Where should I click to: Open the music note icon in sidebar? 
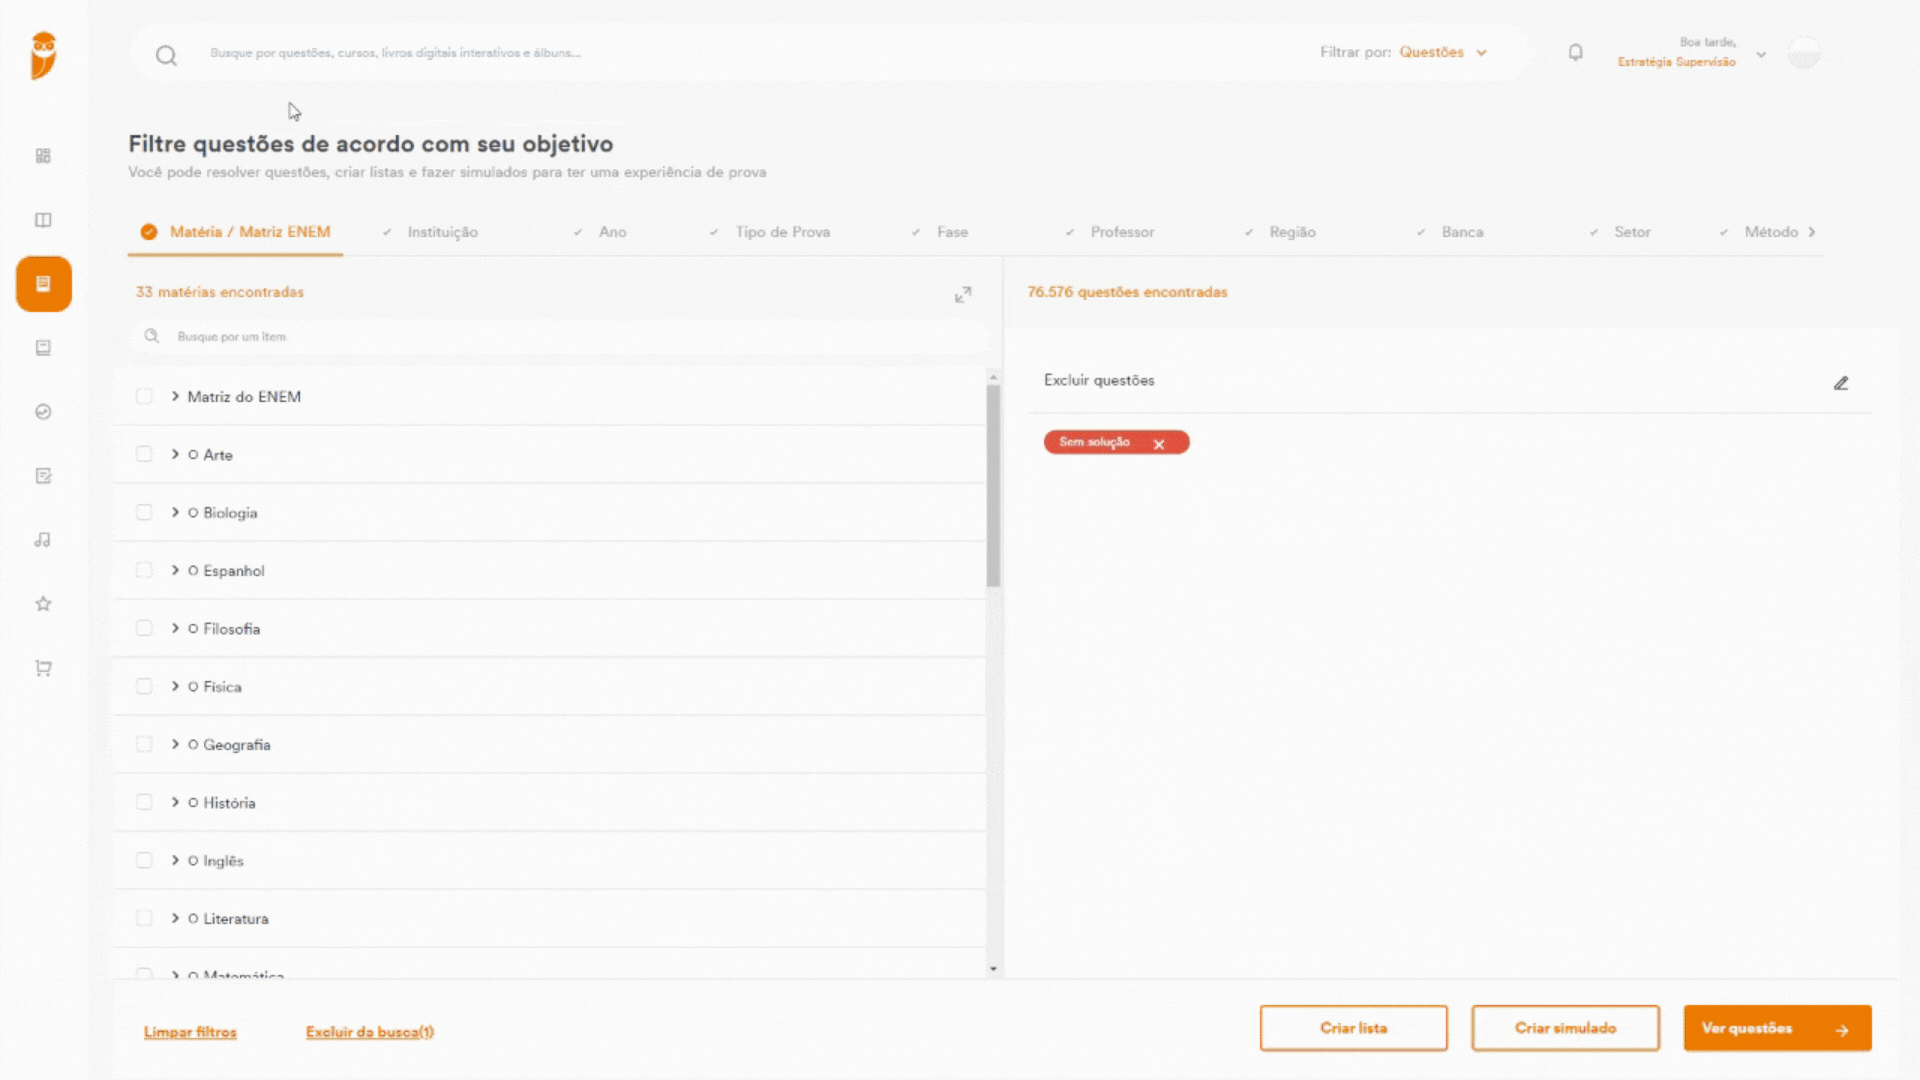(x=43, y=540)
